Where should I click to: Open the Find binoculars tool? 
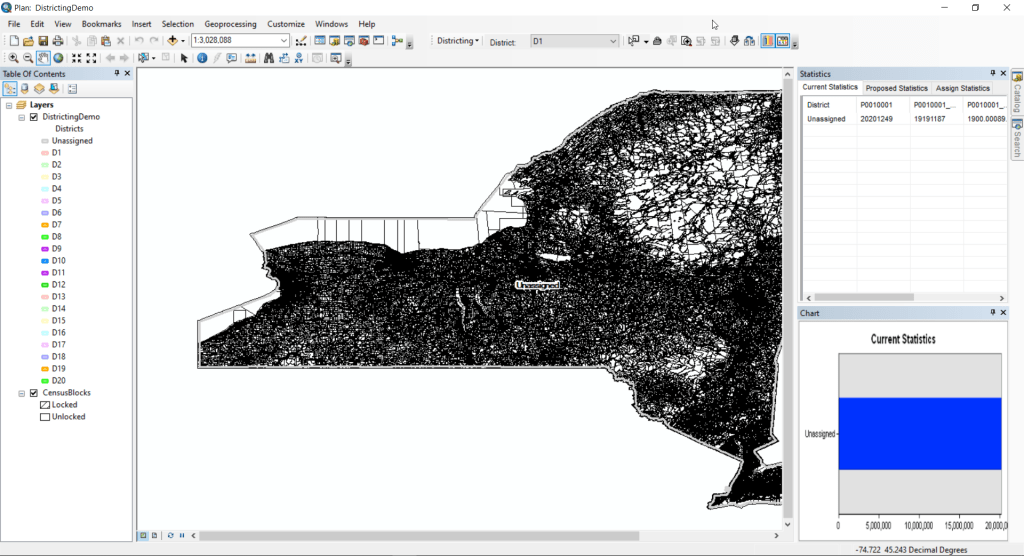tap(269, 58)
